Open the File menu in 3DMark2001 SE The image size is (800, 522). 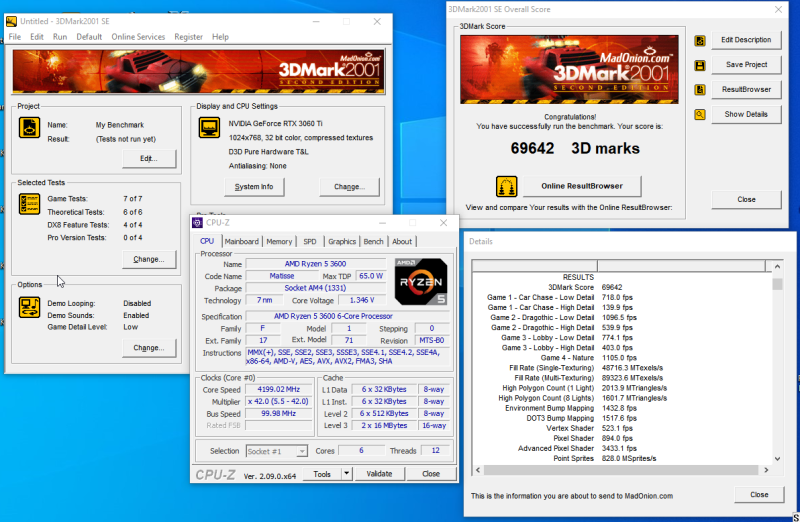tap(15, 37)
